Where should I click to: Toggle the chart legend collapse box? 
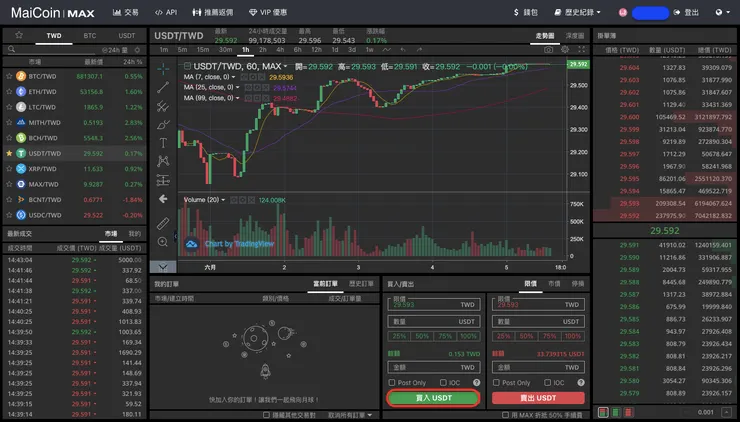click(187, 66)
